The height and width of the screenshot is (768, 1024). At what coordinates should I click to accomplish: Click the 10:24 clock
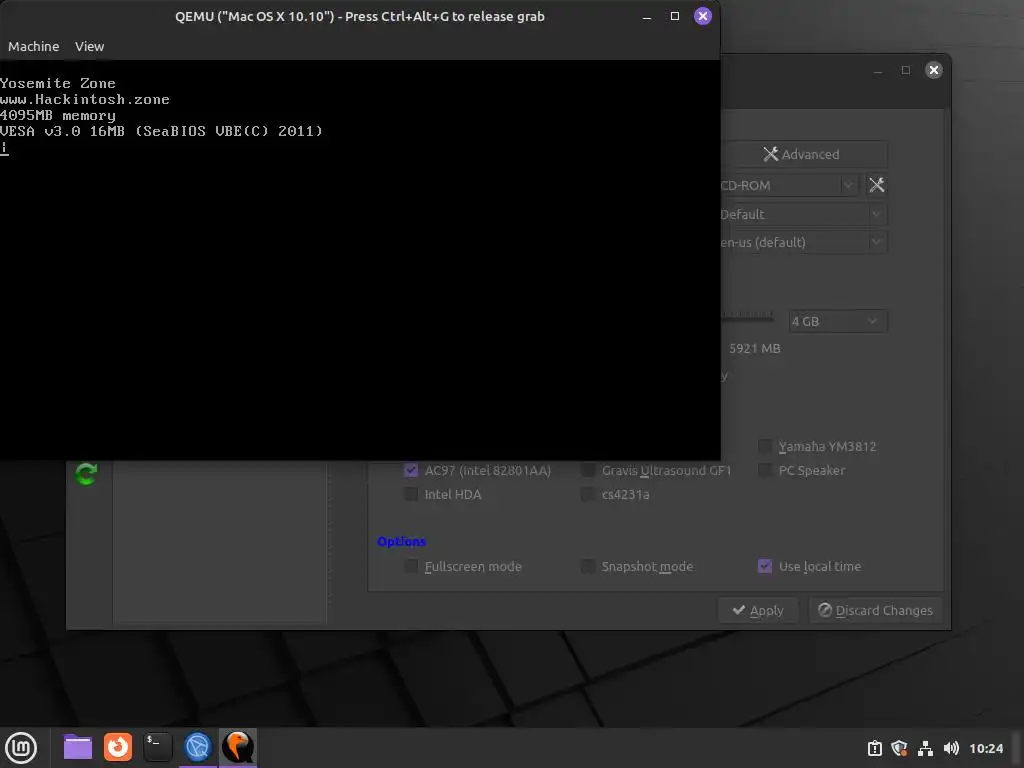click(986, 748)
